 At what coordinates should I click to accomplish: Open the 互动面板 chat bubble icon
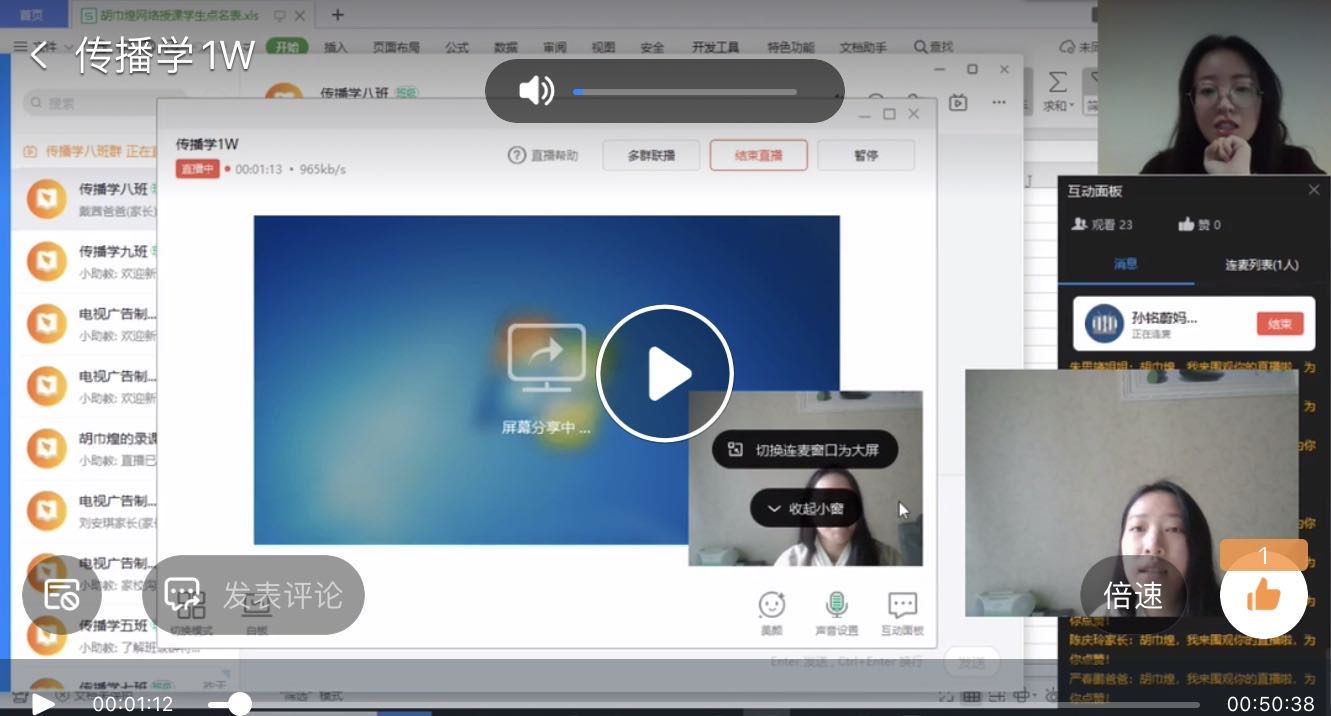pos(902,606)
